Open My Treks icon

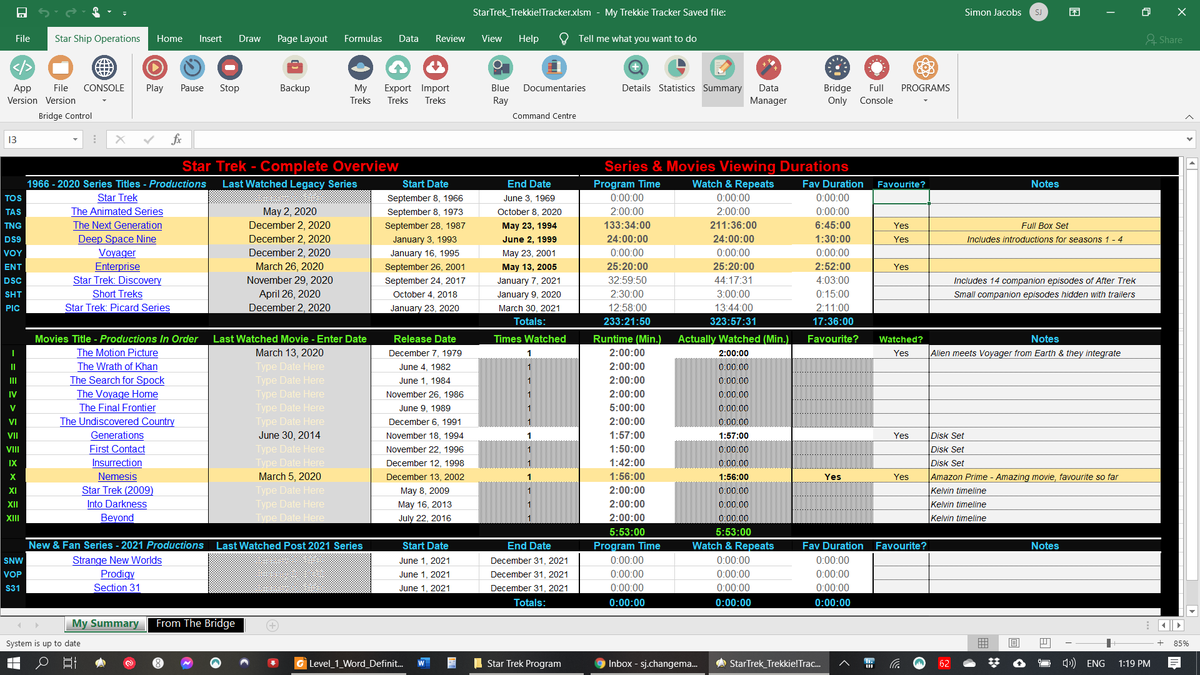360,68
